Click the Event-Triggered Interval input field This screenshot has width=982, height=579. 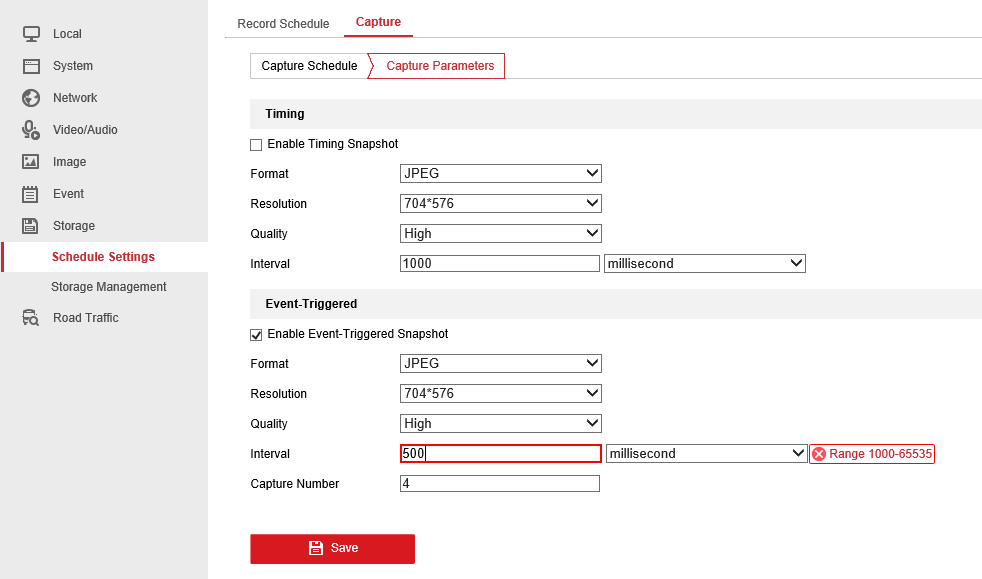tap(500, 454)
